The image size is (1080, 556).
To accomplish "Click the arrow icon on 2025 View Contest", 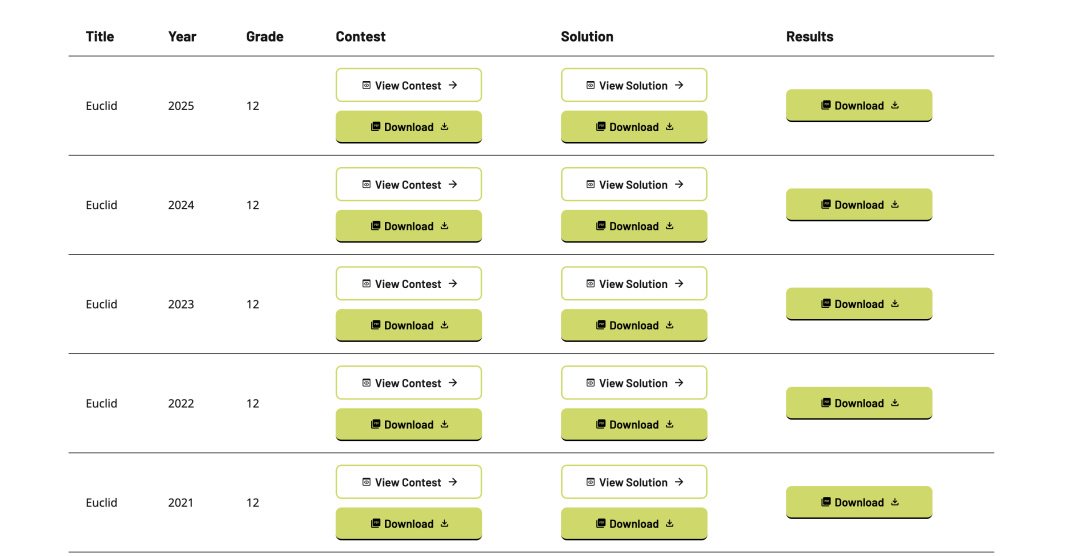I will [x=453, y=85].
